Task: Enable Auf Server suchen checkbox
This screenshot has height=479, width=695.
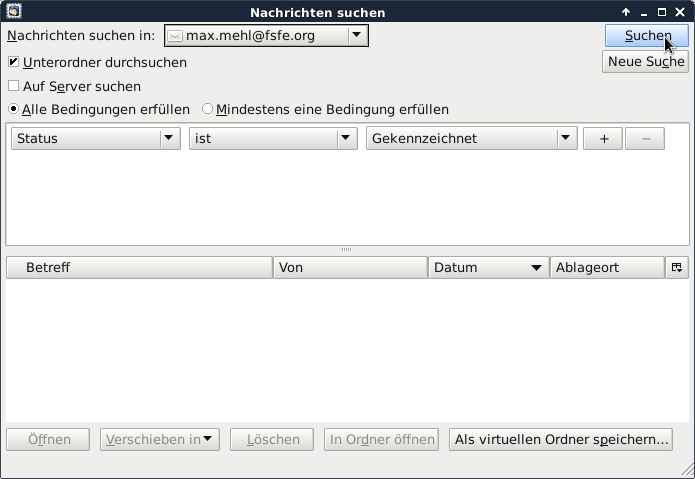Action: pos(14,86)
